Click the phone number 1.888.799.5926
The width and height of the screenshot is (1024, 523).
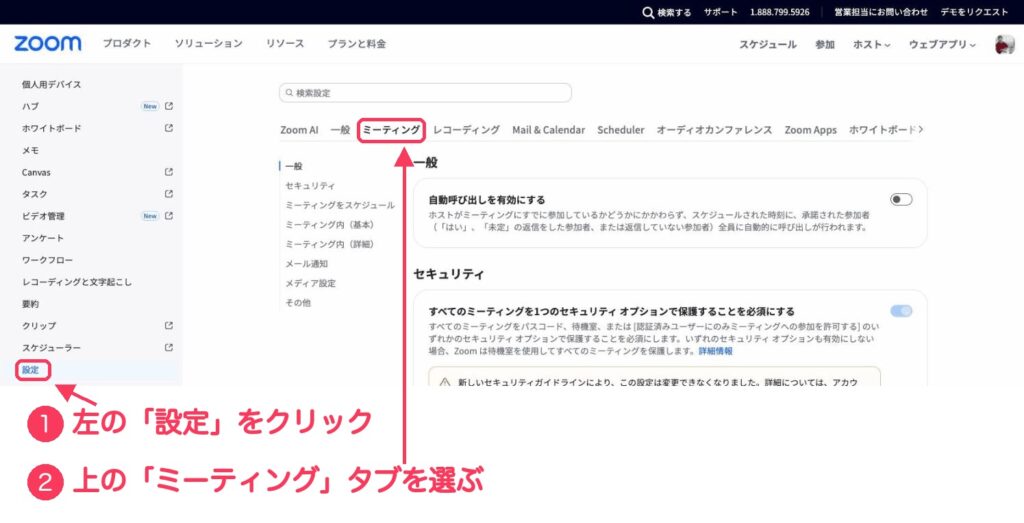click(780, 12)
